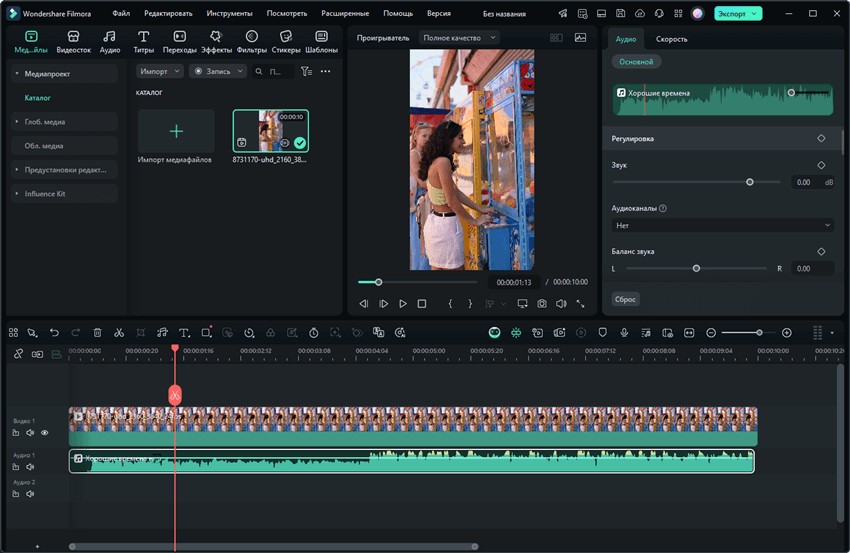Take a snapshot with the camera icon
Viewport: 850px width, 553px height.
(x=541, y=303)
